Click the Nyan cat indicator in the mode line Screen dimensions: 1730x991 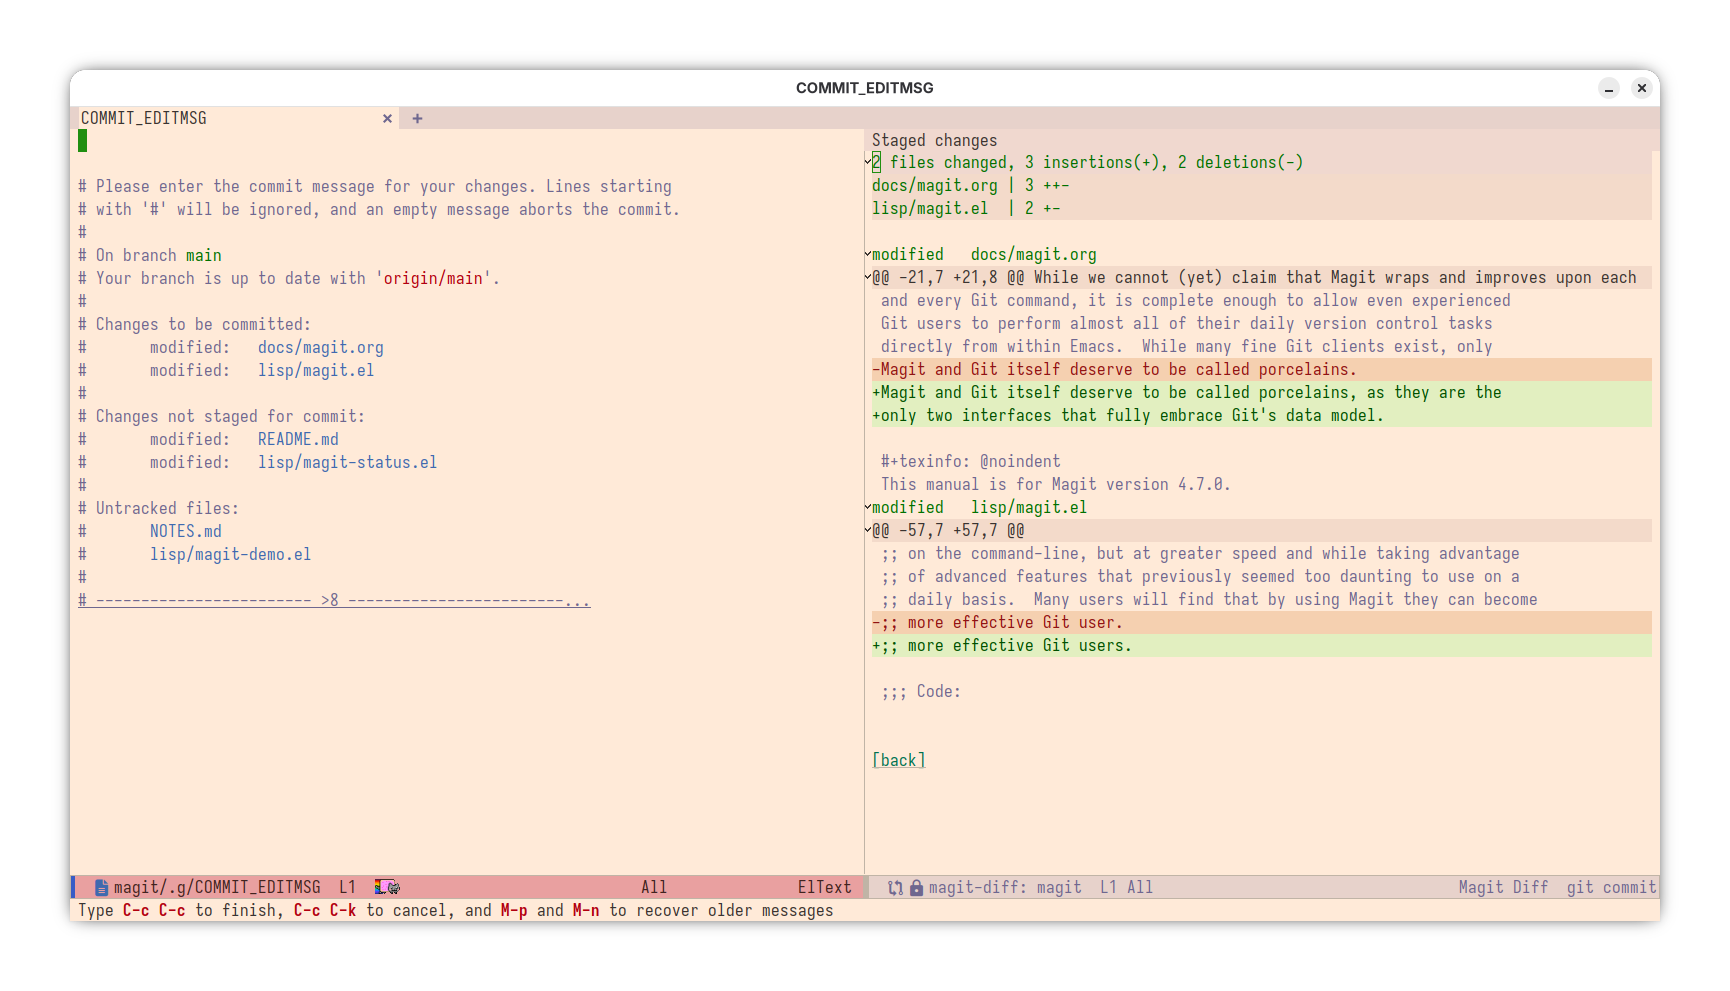[x=387, y=887]
